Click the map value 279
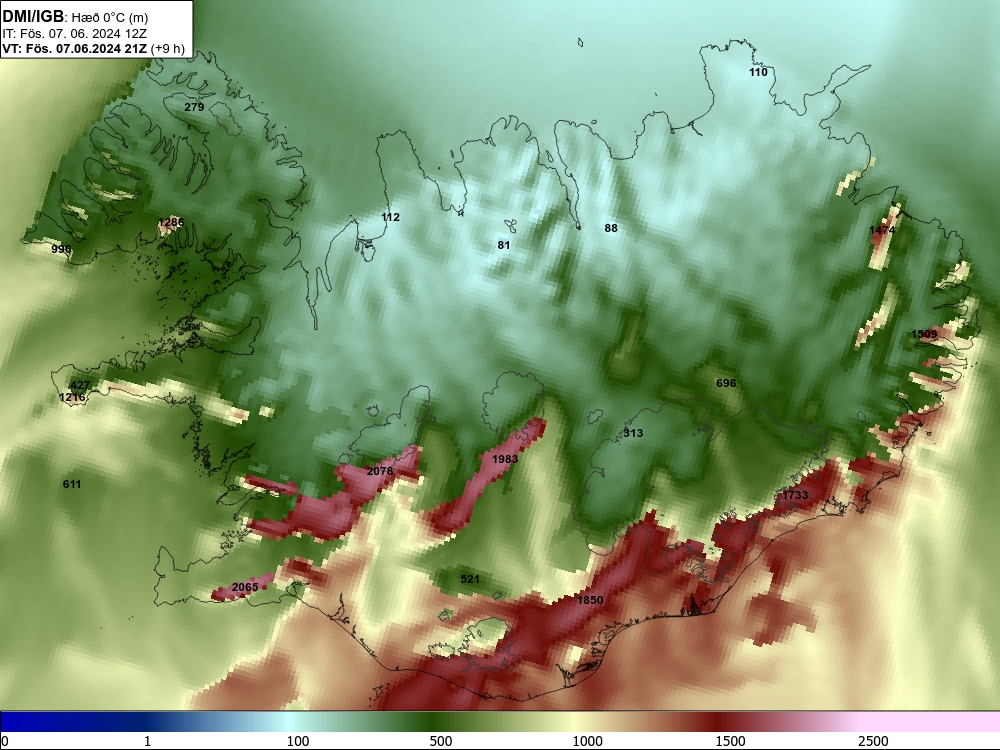1000x750 pixels. click(x=194, y=107)
